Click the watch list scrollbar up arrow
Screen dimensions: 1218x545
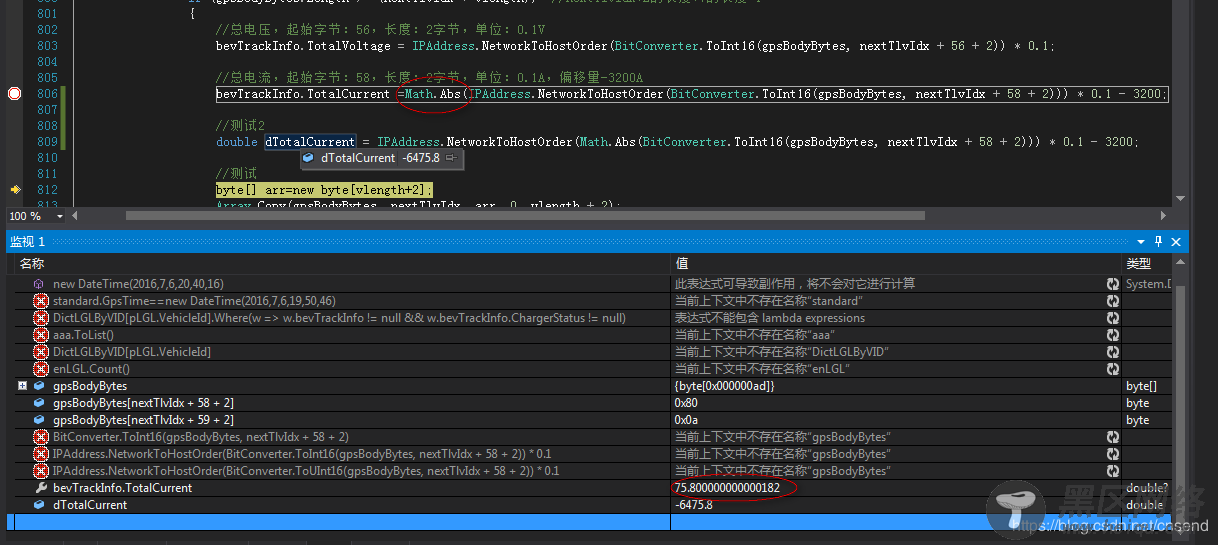coord(1180,264)
